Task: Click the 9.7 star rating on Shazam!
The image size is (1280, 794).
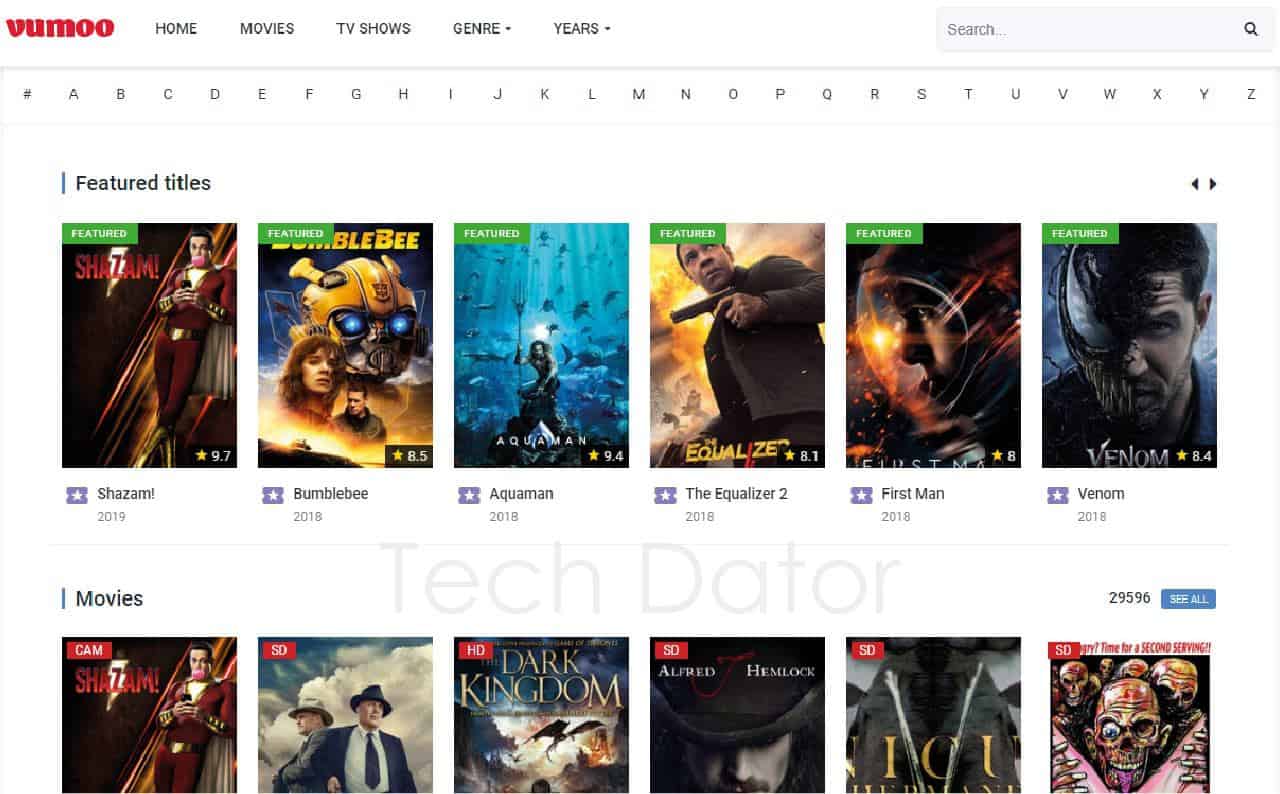Action: tap(213, 456)
